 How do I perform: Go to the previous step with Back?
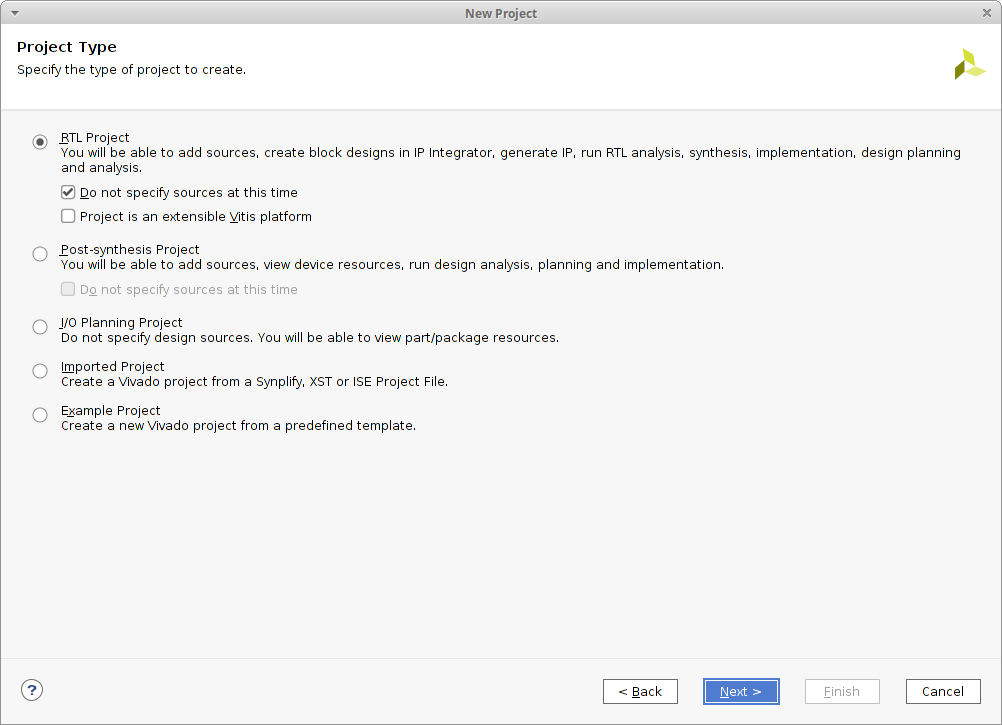pyautogui.click(x=640, y=691)
